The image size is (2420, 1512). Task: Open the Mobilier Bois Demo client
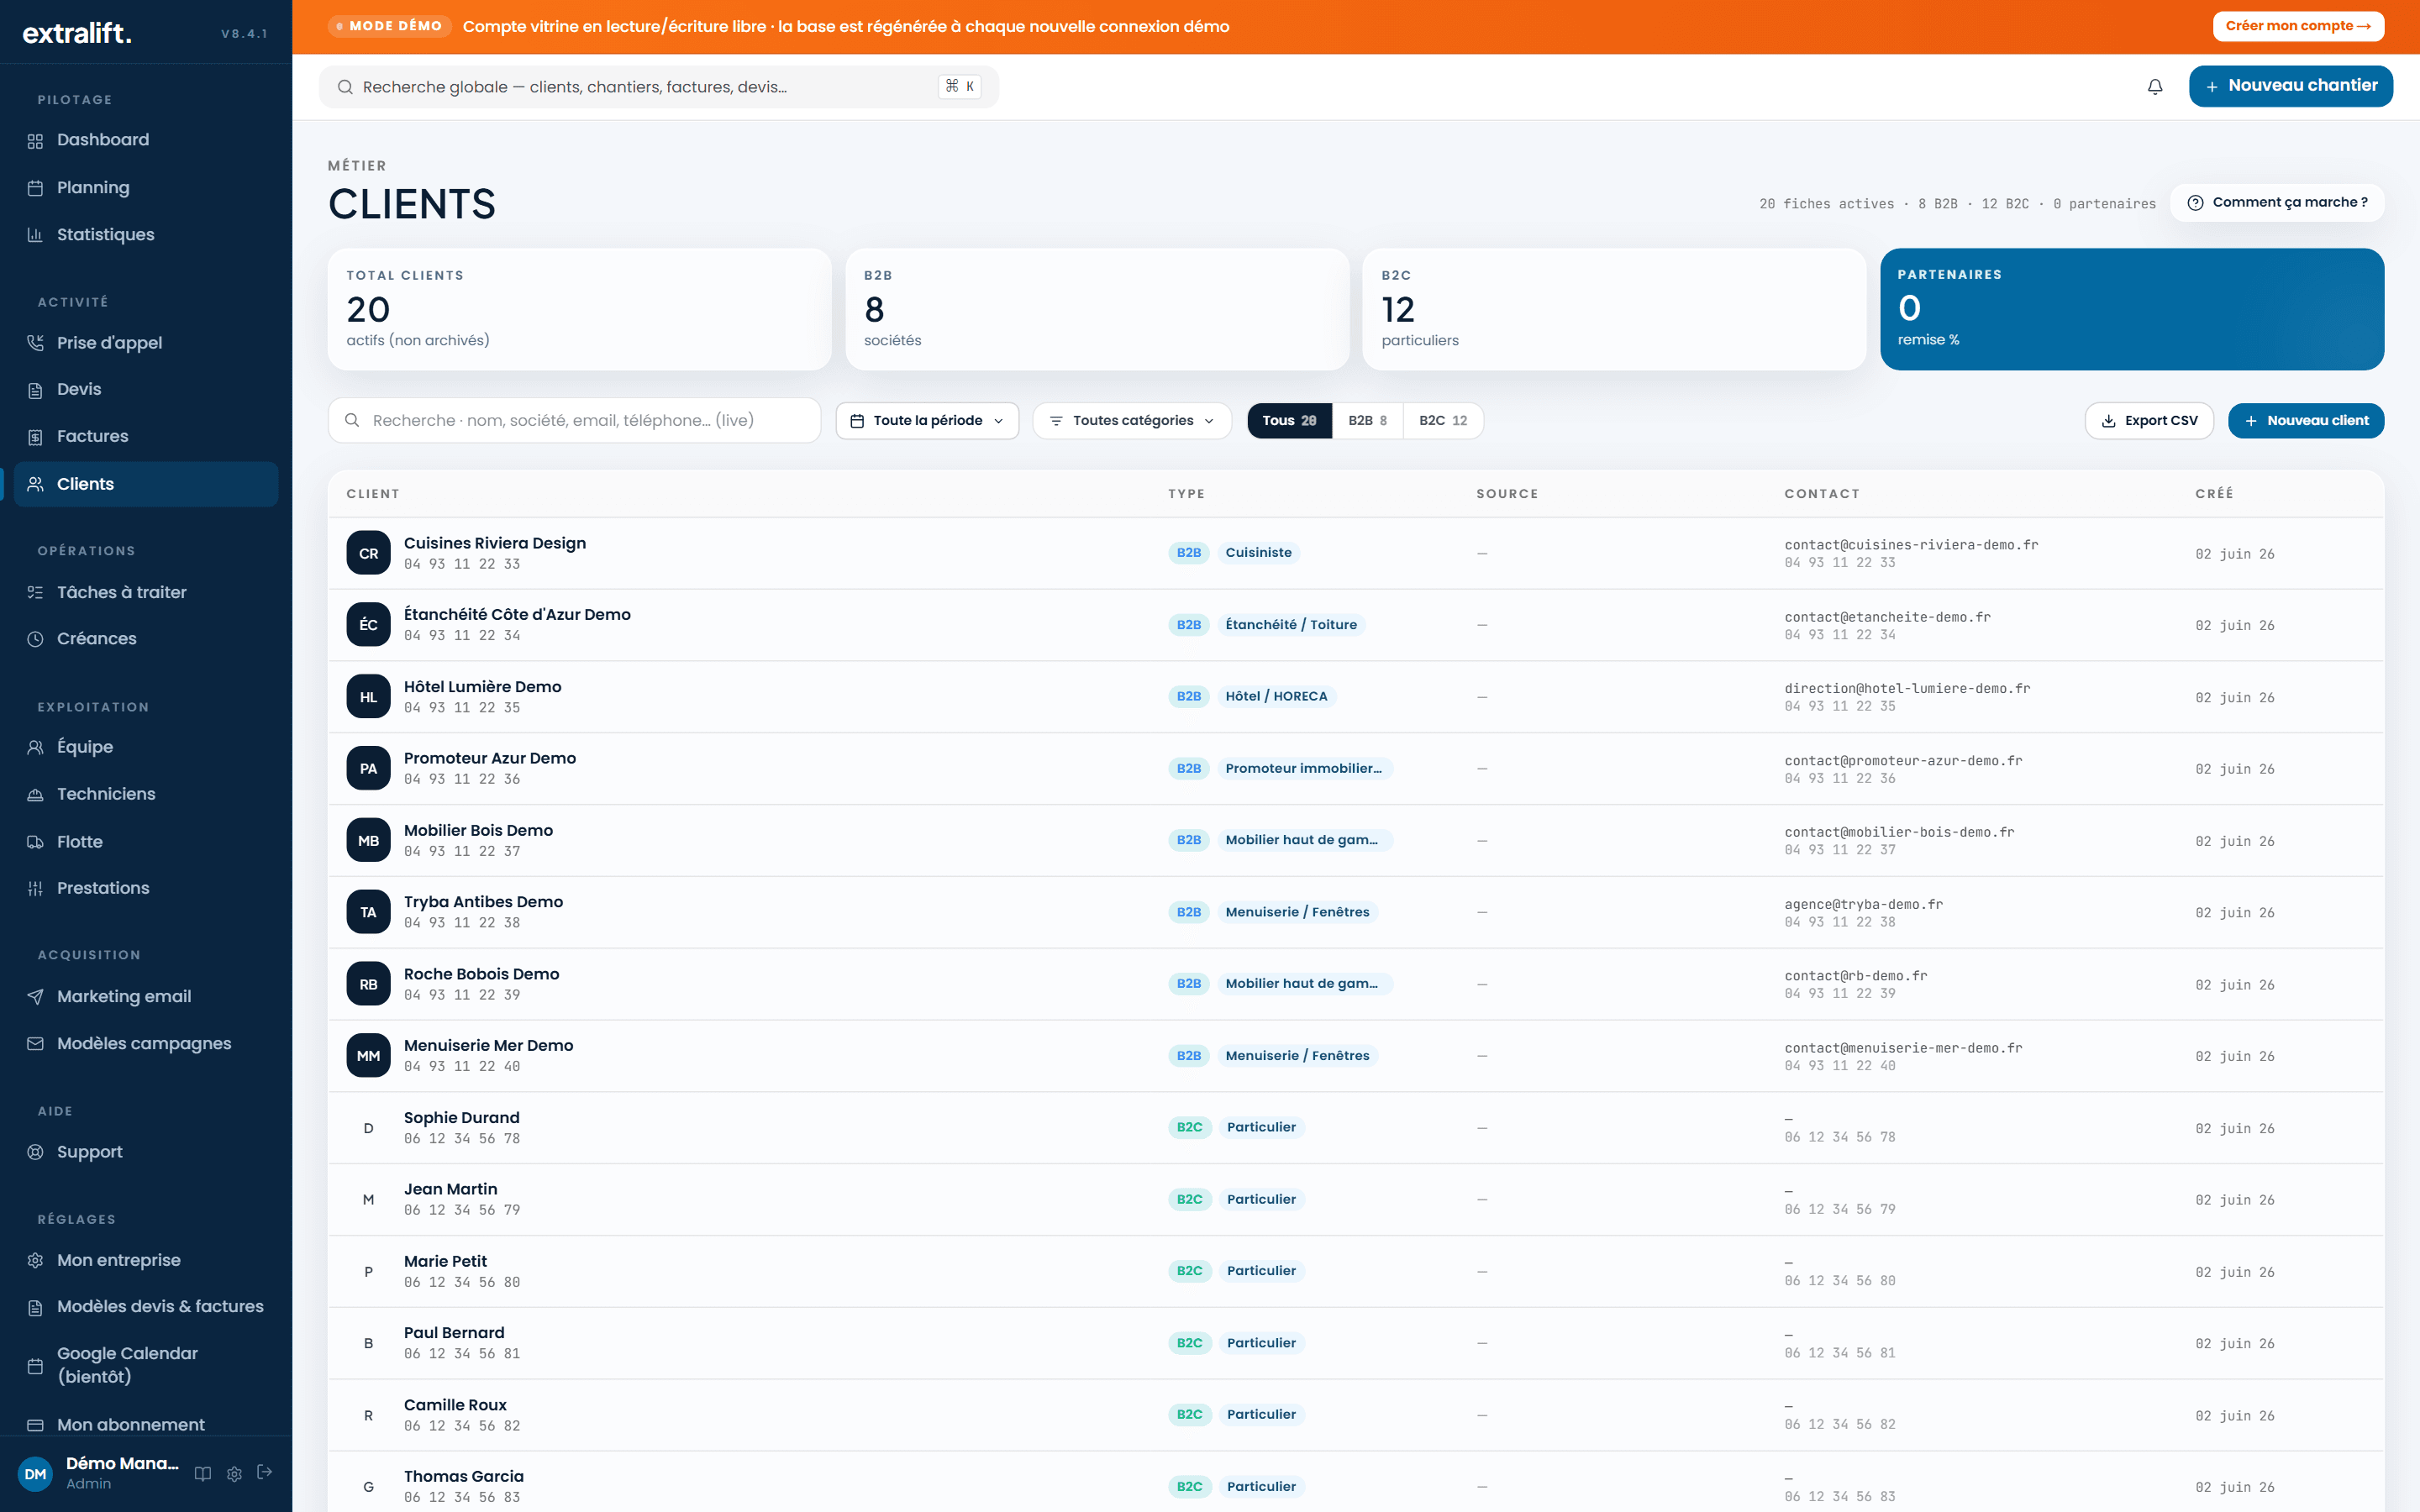coord(1355,841)
